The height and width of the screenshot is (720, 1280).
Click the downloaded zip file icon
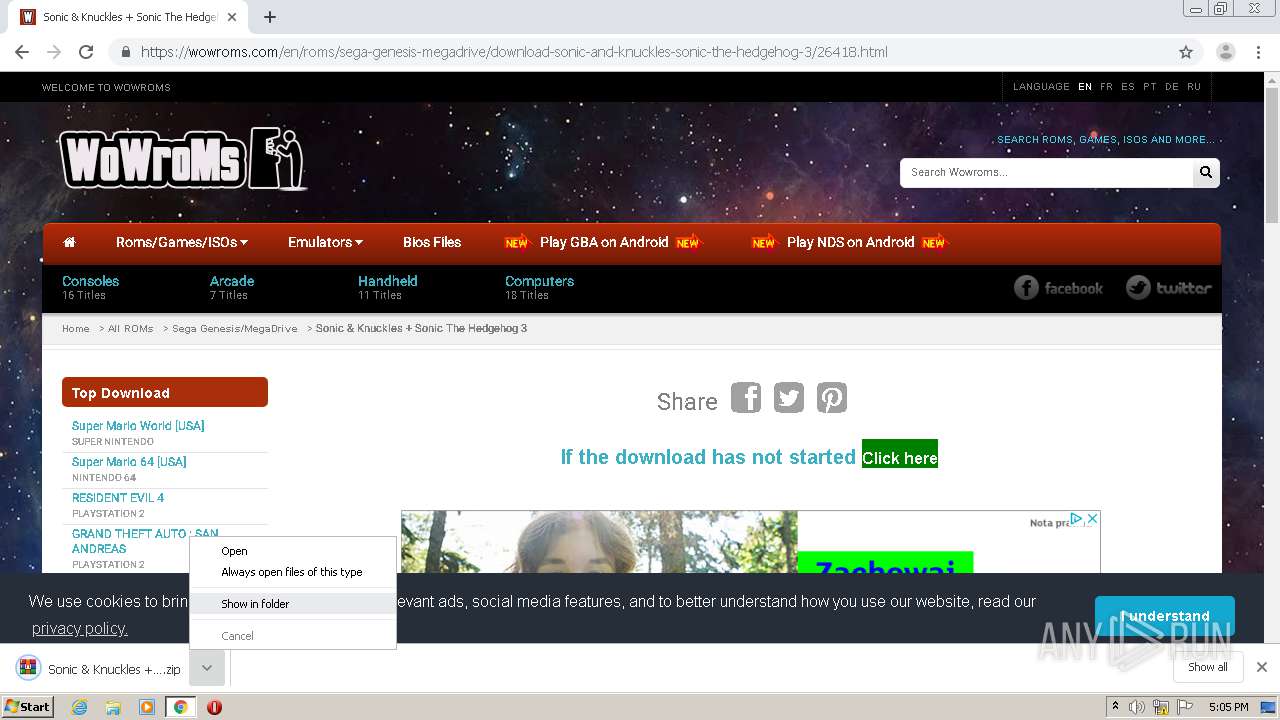pos(28,668)
